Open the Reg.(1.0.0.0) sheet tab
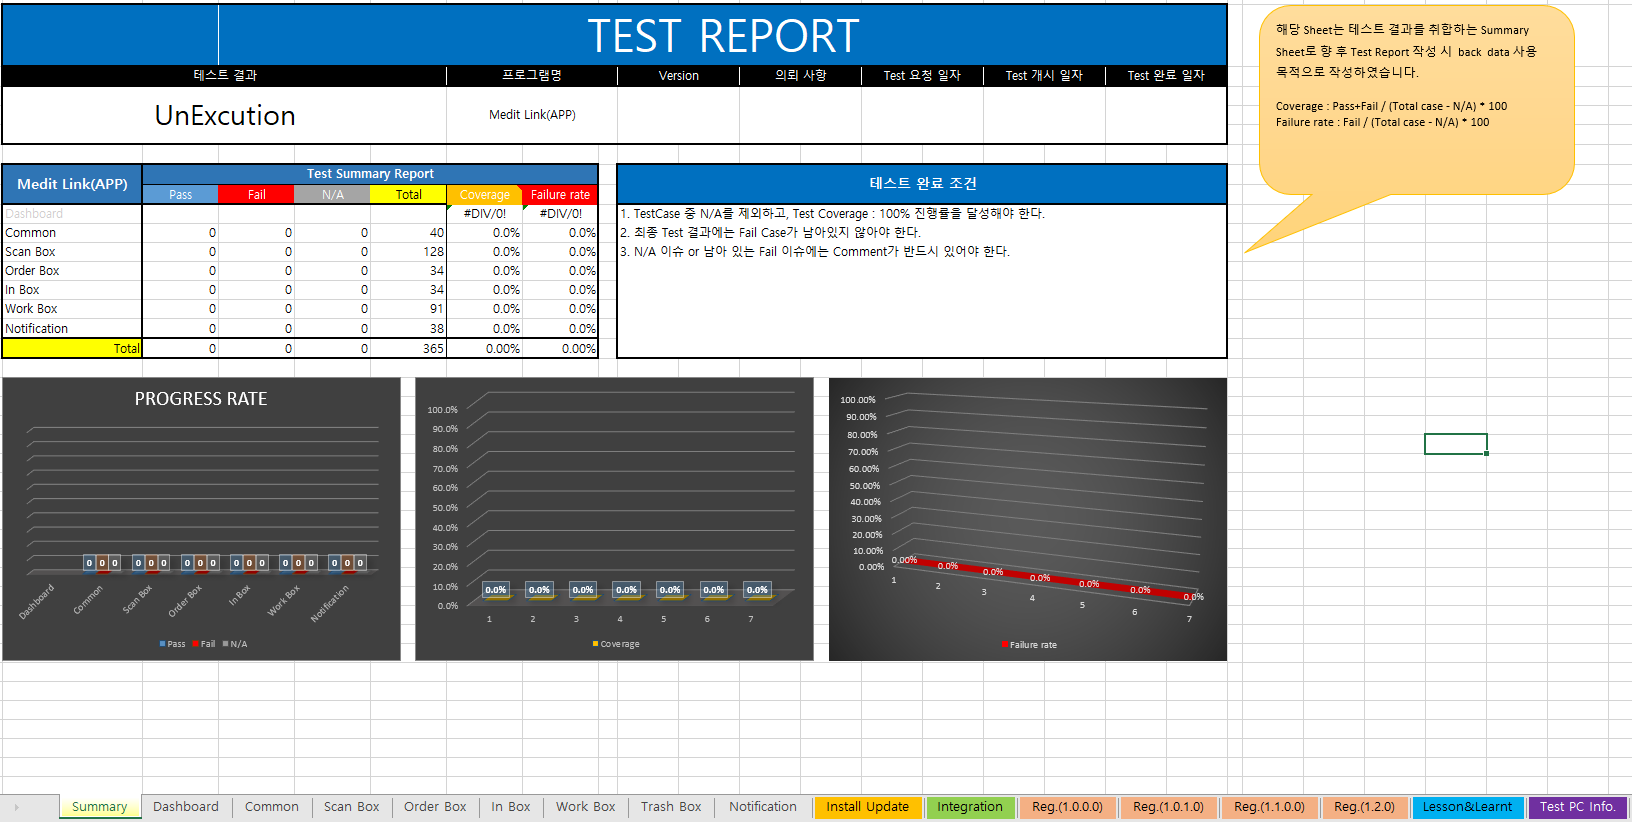Image resolution: width=1632 pixels, height=822 pixels. click(1067, 807)
